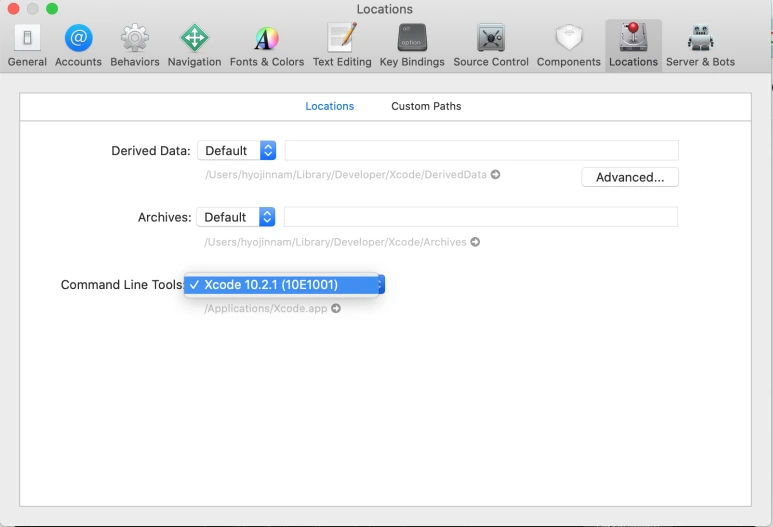Reveal the Archives folder with its arrow icon

pyautogui.click(x=475, y=242)
